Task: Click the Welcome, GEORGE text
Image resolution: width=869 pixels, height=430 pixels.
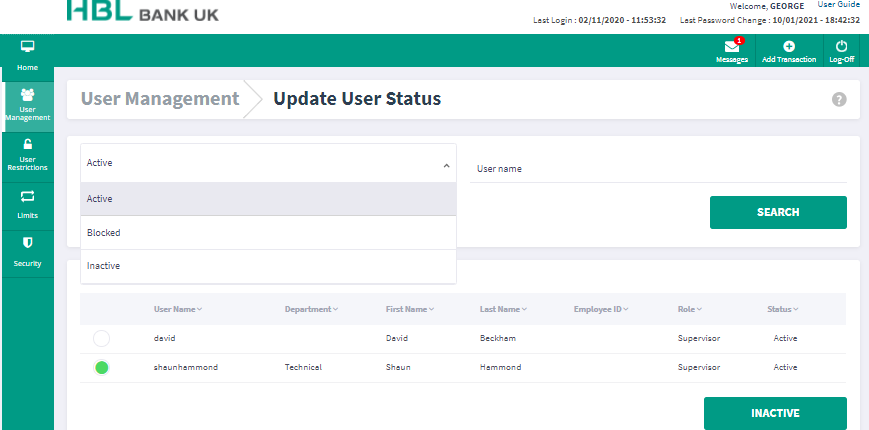Action: click(767, 6)
